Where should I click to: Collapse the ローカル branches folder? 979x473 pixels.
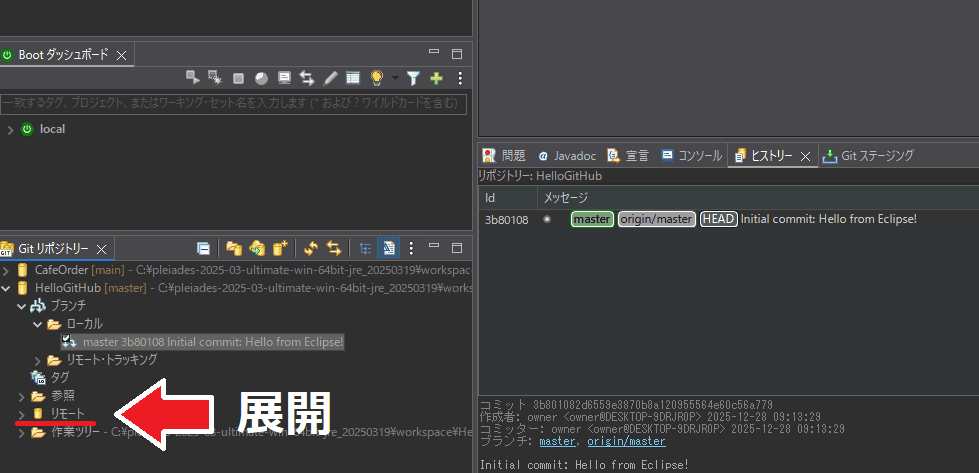pos(38,324)
